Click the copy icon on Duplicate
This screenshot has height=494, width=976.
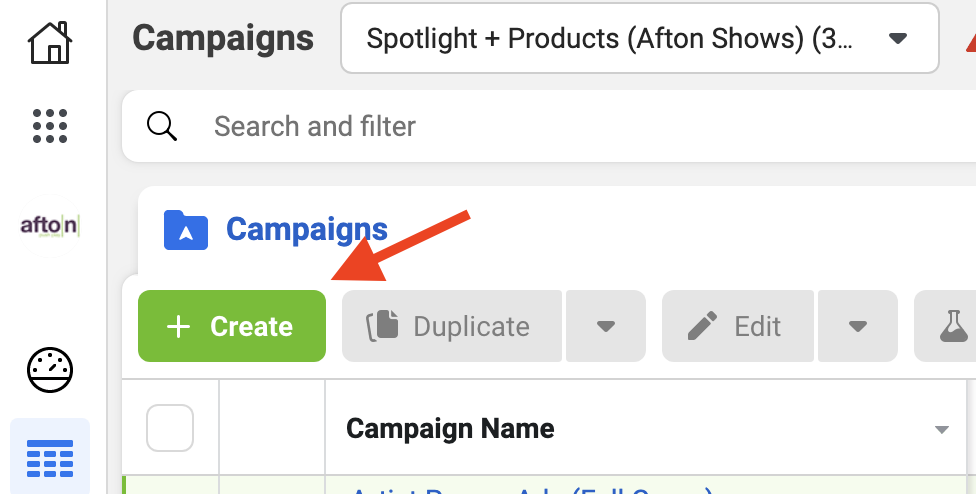point(382,326)
